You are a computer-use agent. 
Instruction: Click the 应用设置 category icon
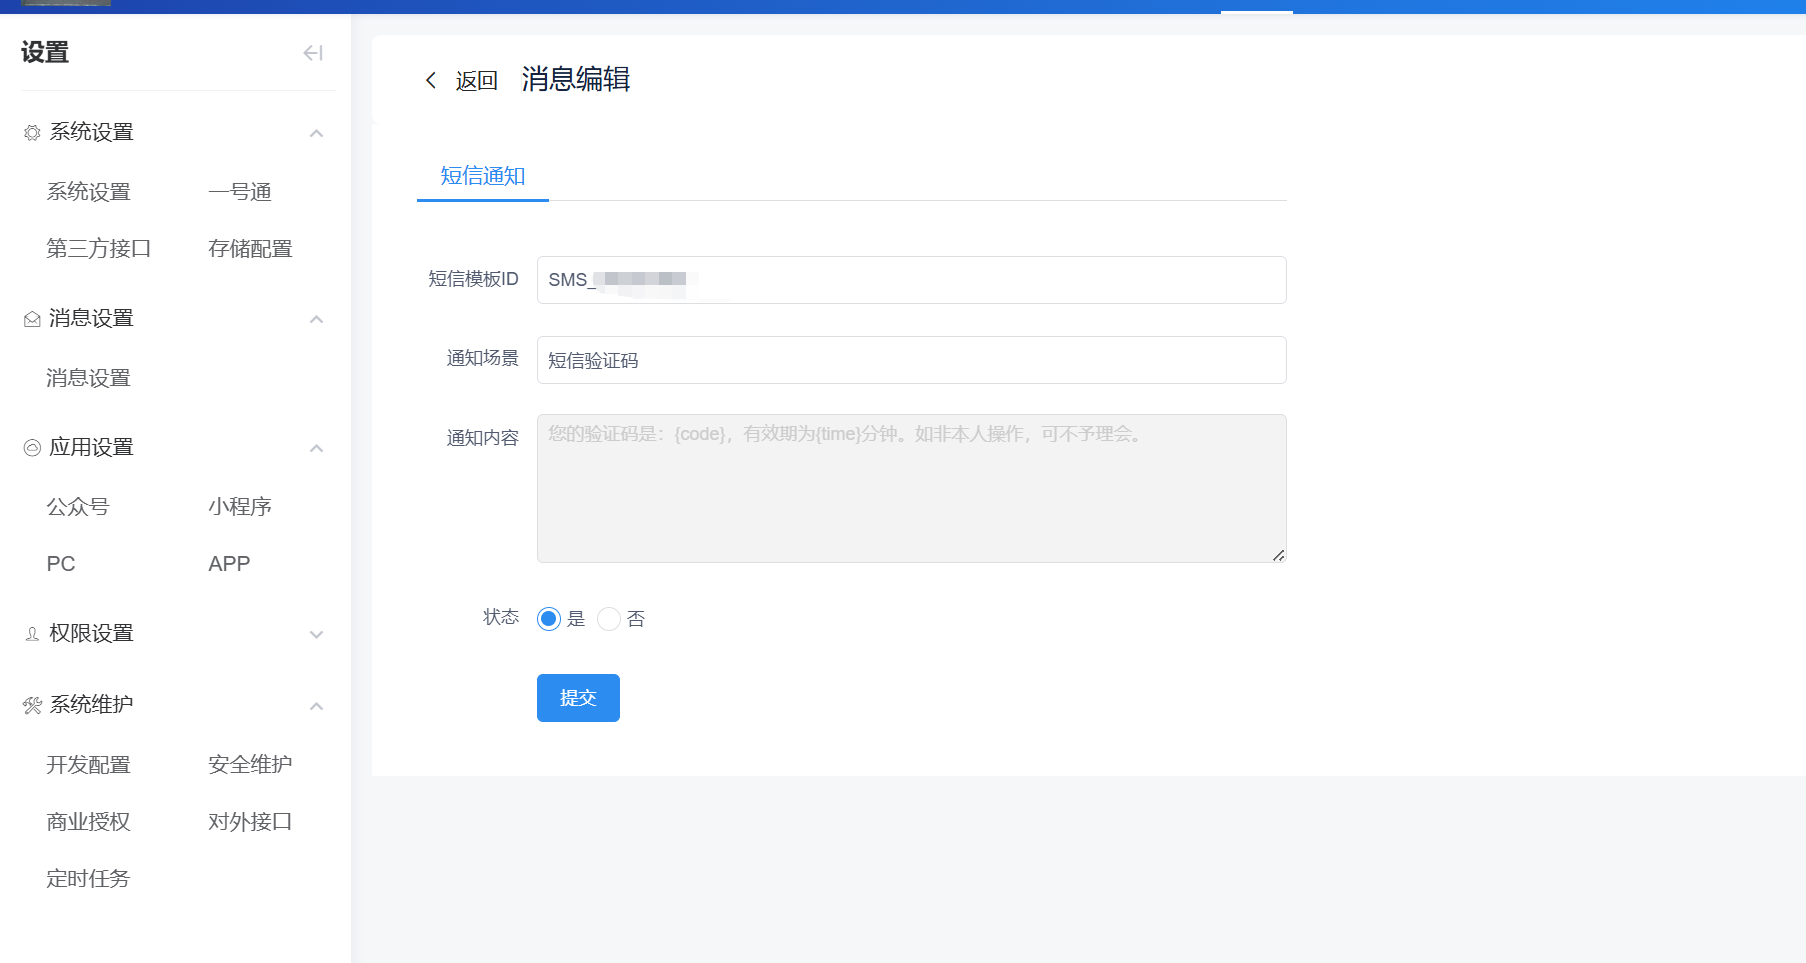pyautogui.click(x=31, y=447)
